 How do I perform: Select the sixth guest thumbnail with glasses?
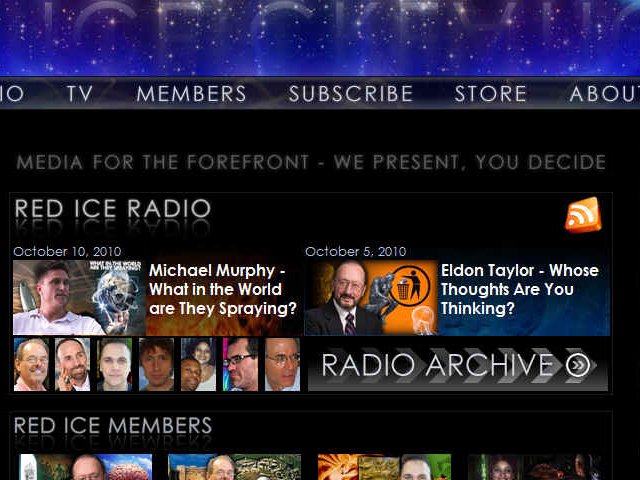point(240,364)
